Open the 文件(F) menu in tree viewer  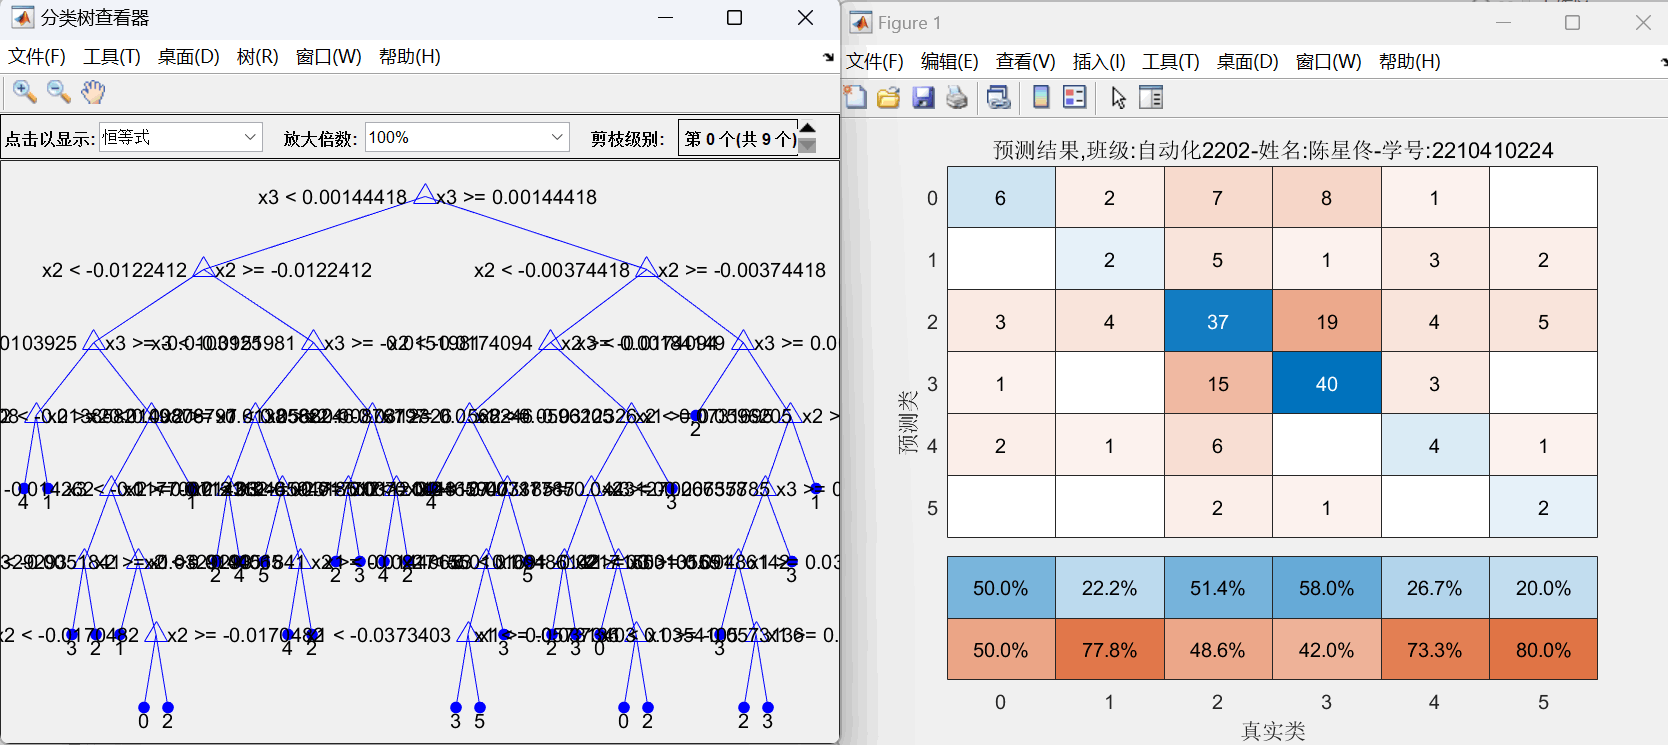pyautogui.click(x=37, y=57)
